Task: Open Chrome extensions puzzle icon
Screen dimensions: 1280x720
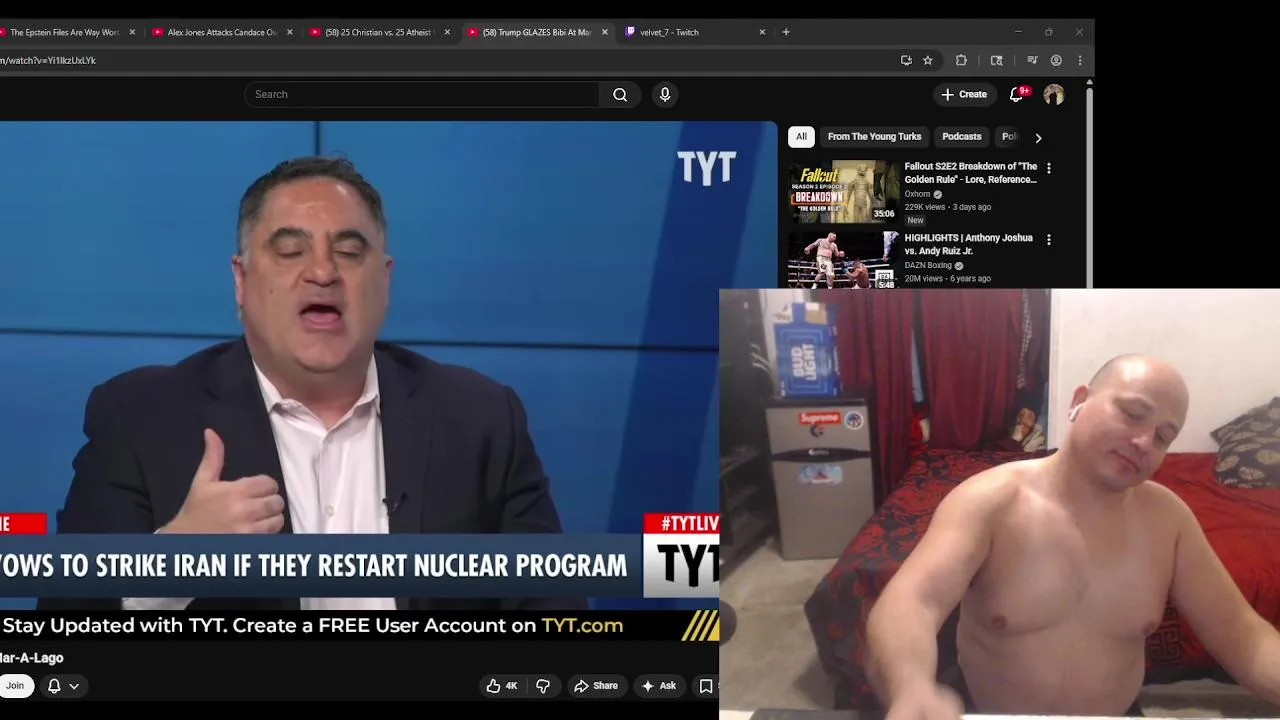Action: pyautogui.click(x=961, y=60)
